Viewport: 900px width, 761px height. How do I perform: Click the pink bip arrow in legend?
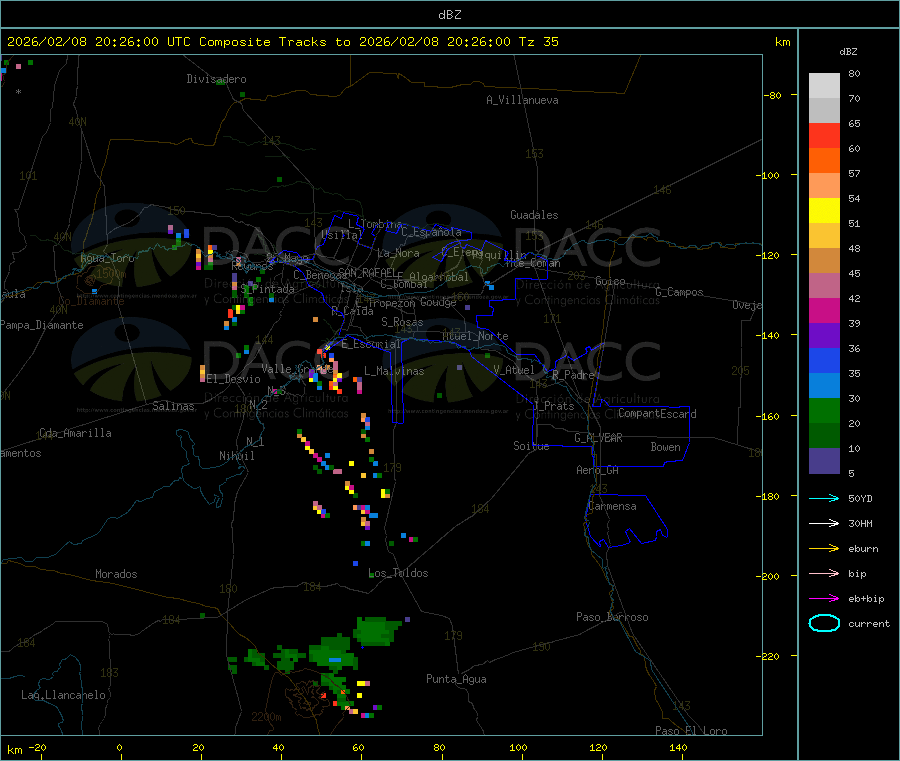click(824, 573)
